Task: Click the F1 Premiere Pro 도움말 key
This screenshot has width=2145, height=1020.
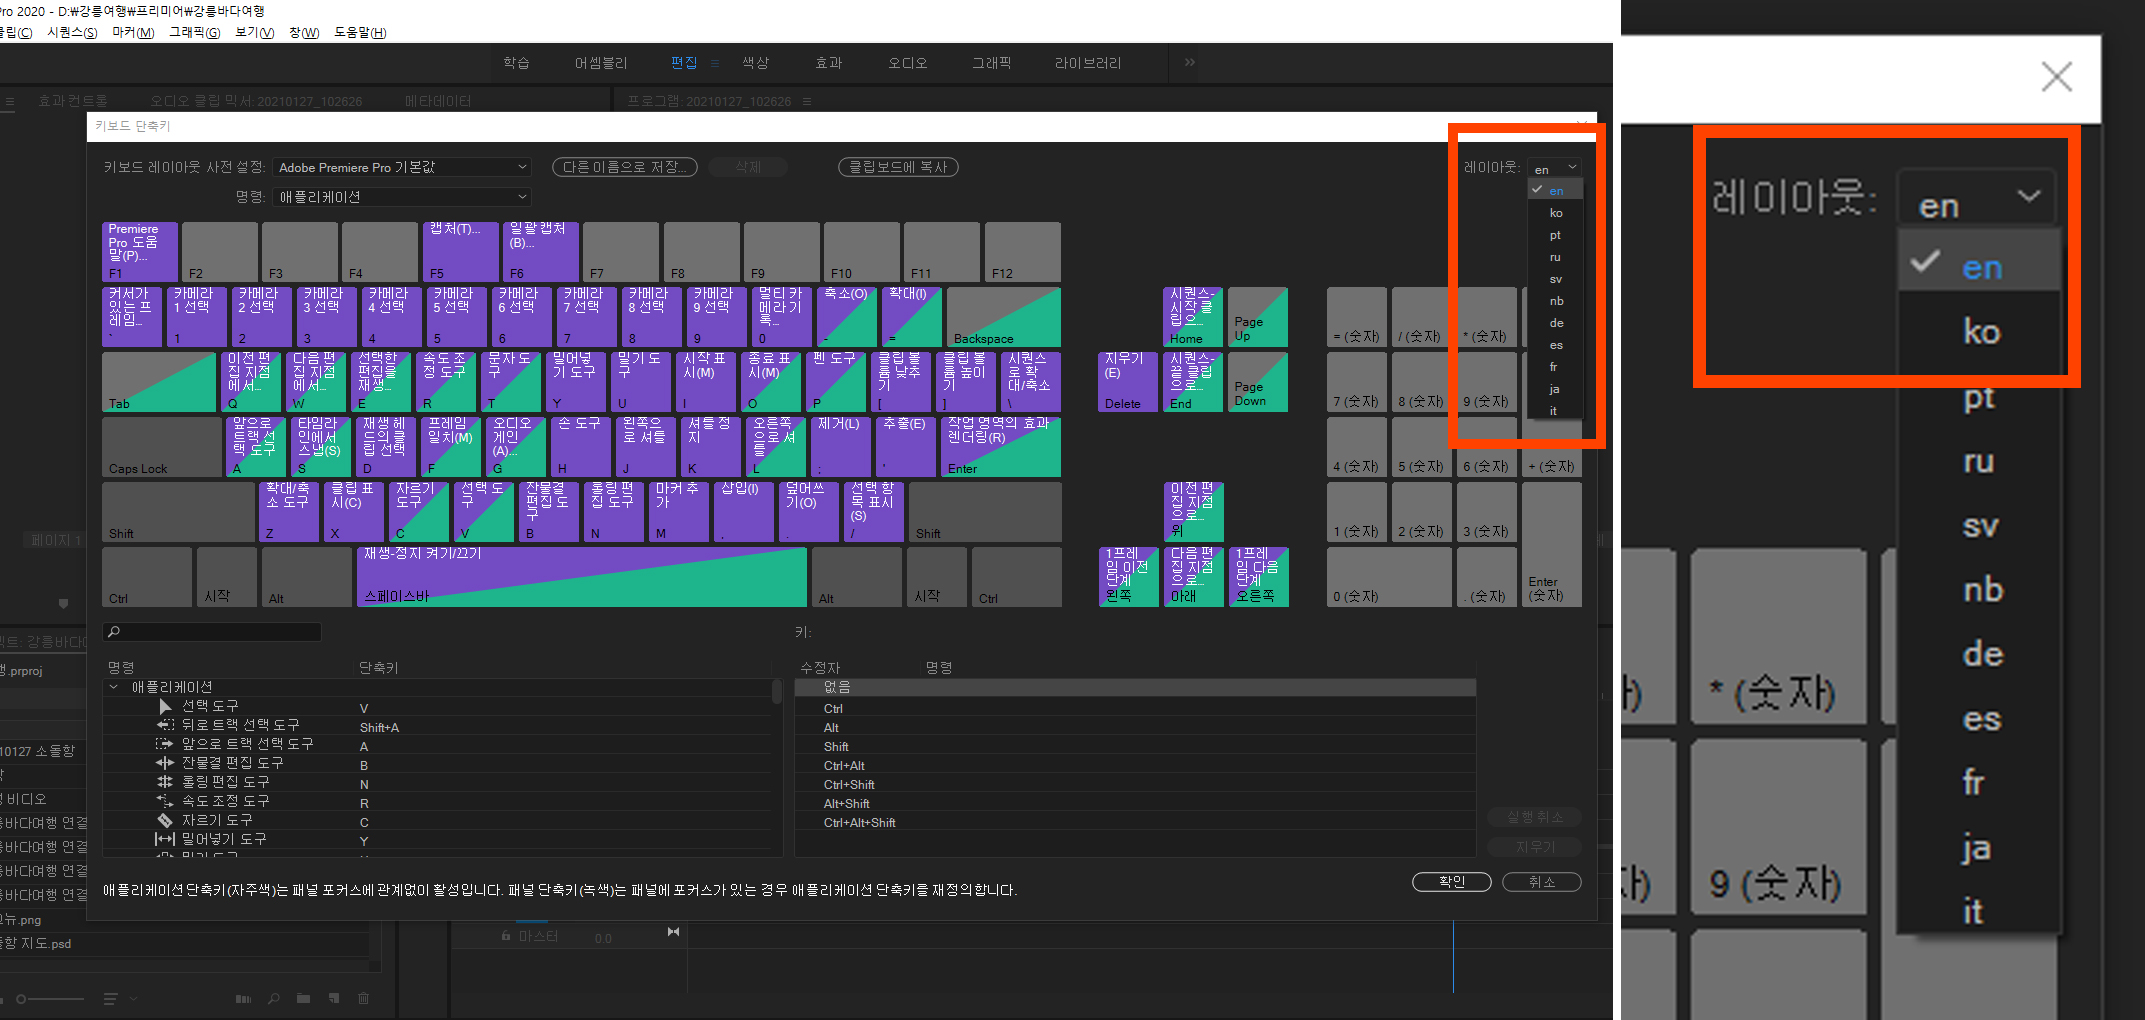Action: click(x=140, y=252)
